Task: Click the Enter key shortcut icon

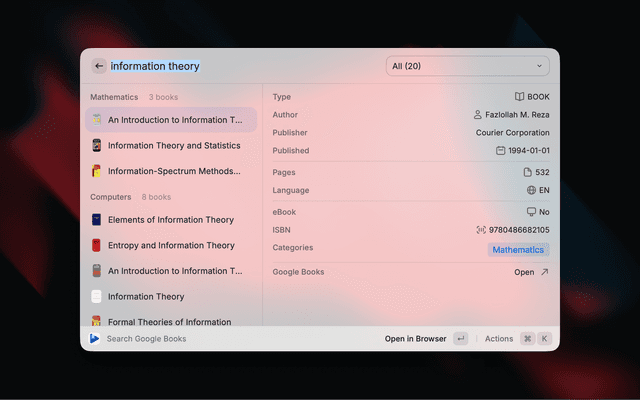Action: (460, 339)
